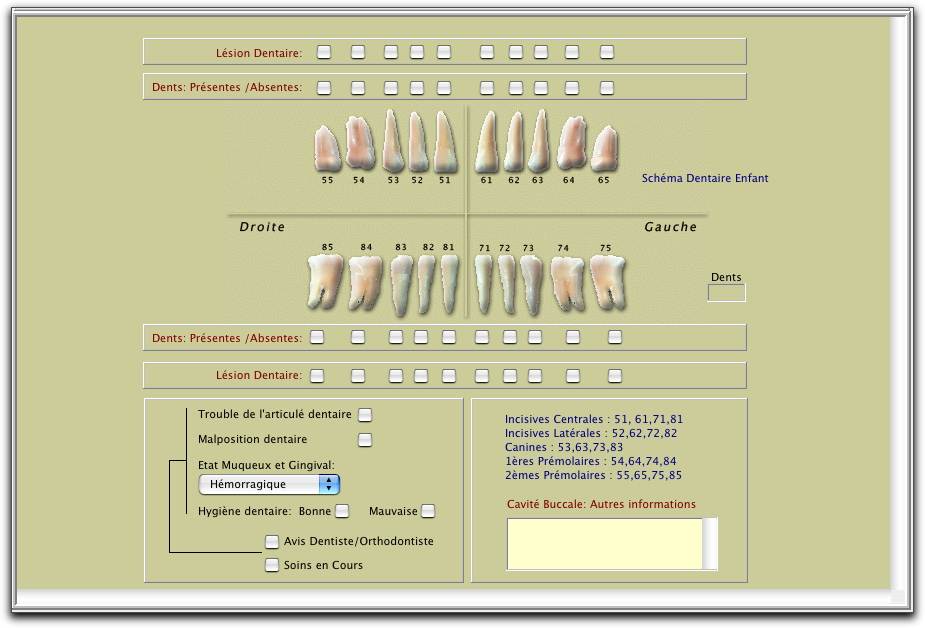Viewport: 925px width, 628px height.
Task: Select tooth 82 image
Action: click(427, 285)
